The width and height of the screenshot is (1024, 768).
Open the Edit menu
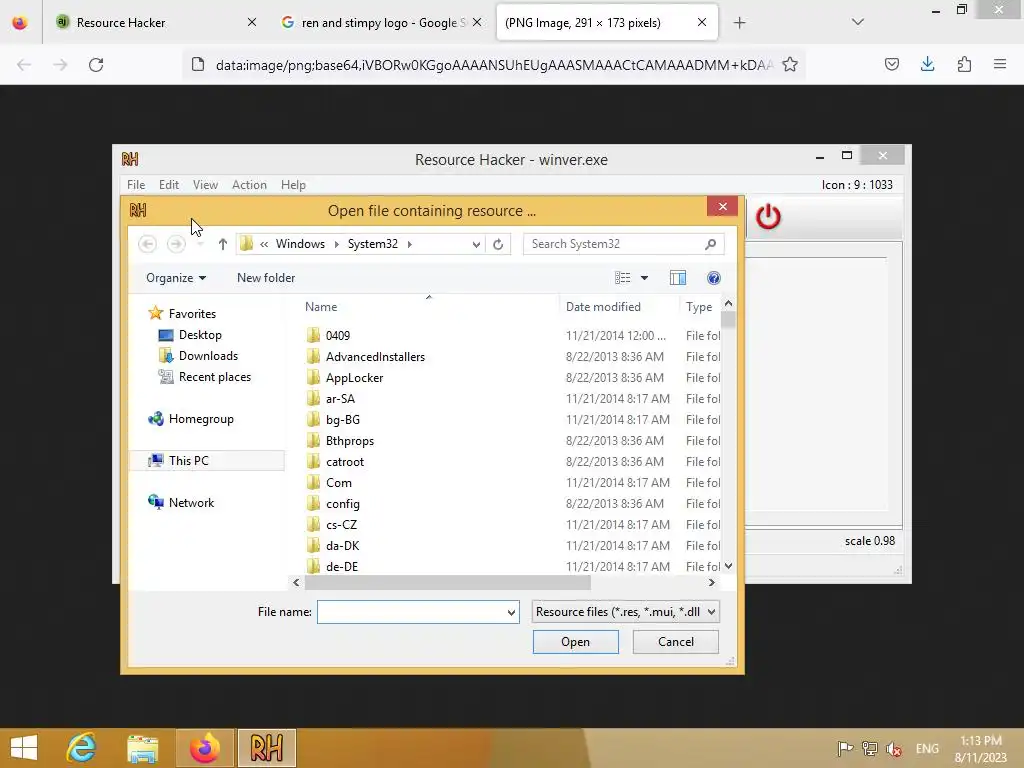point(168,185)
